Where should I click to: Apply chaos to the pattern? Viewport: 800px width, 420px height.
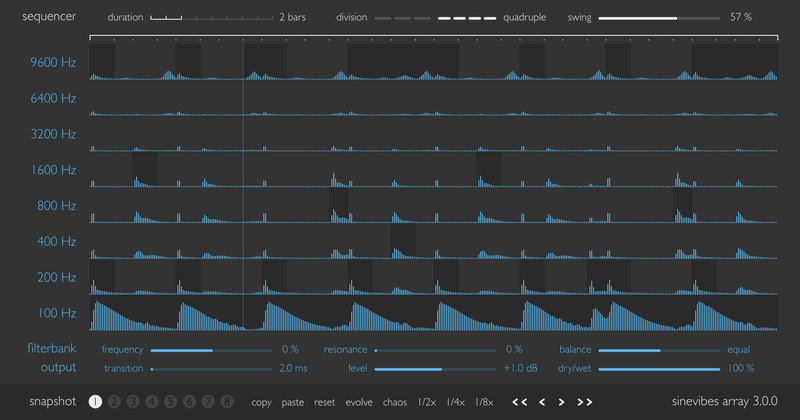(x=395, y=402)
